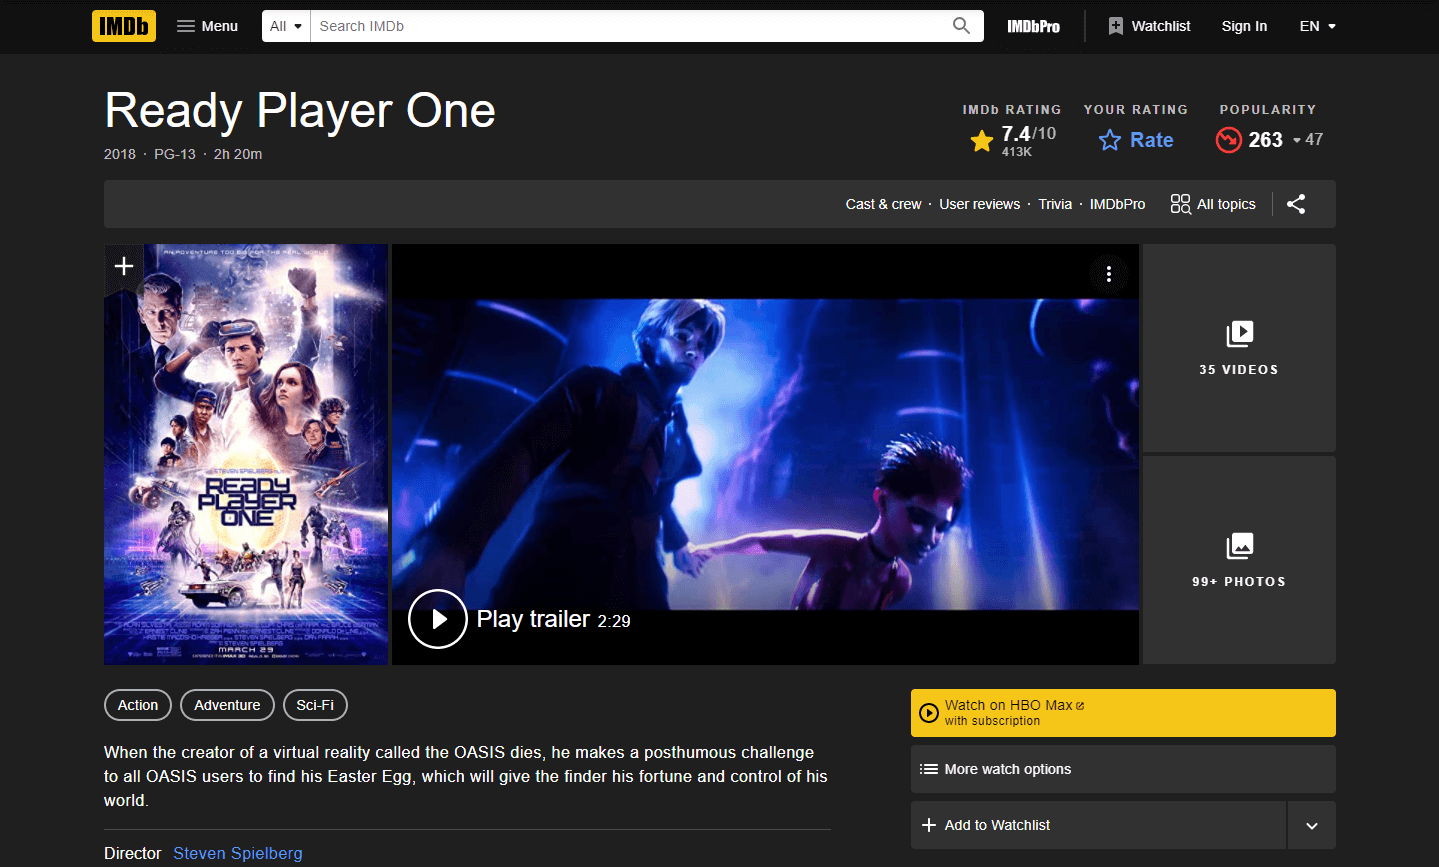1439x867 pixels.
Task: Click Add to Watchlist button
Action: 1098,825
